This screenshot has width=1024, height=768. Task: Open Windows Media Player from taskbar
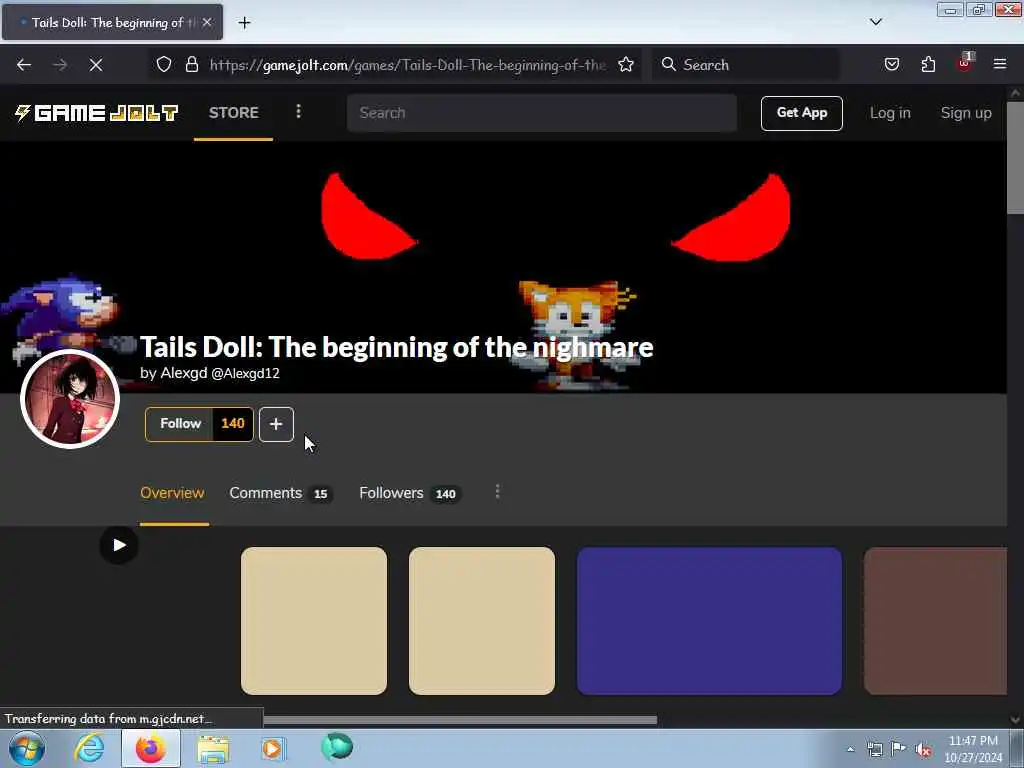[x=274, y=748]
